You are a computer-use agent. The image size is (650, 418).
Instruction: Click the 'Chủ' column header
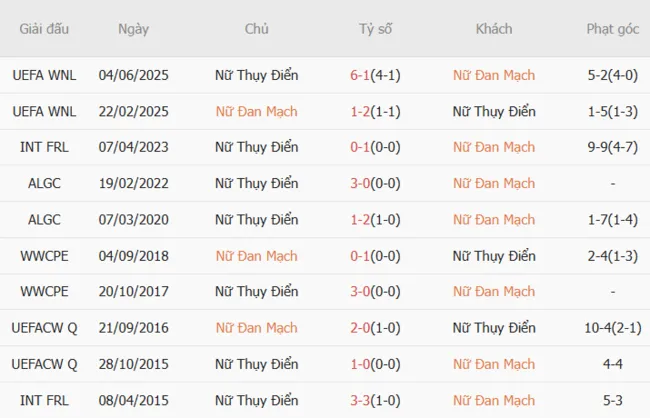tap(256, 29)
